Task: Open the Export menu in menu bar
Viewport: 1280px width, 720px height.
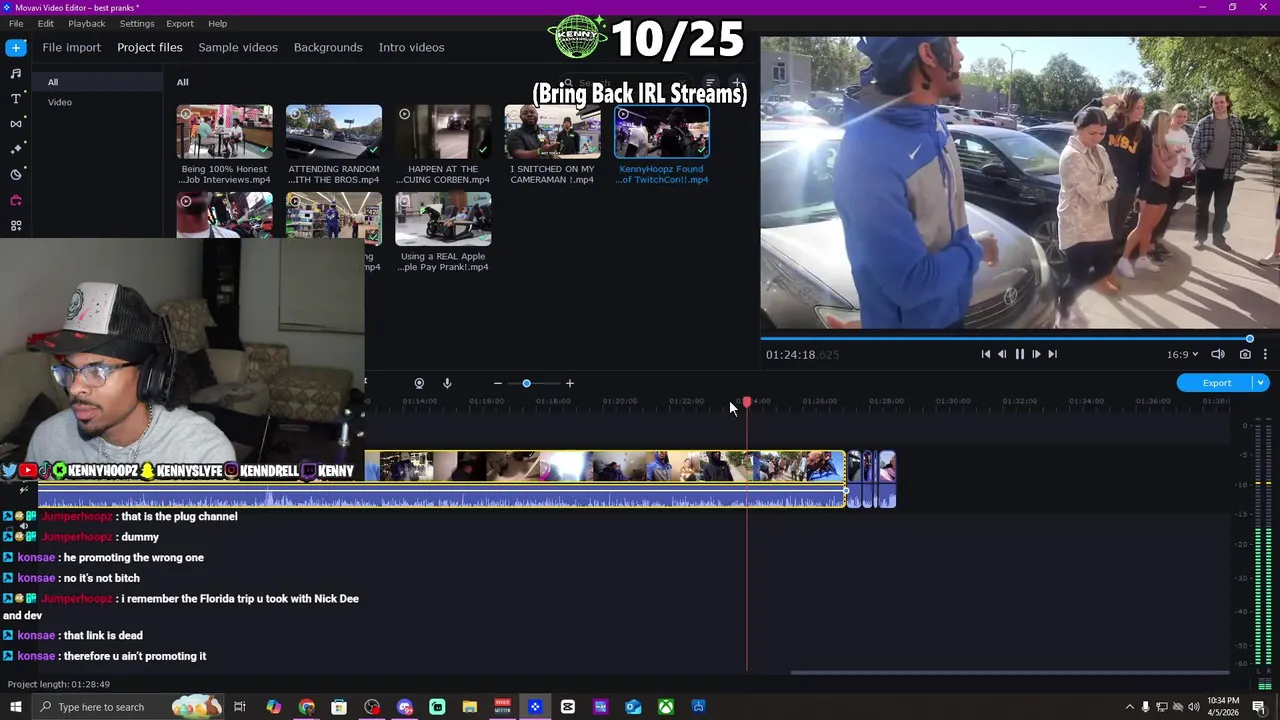Action: click(x=180, y=23)
